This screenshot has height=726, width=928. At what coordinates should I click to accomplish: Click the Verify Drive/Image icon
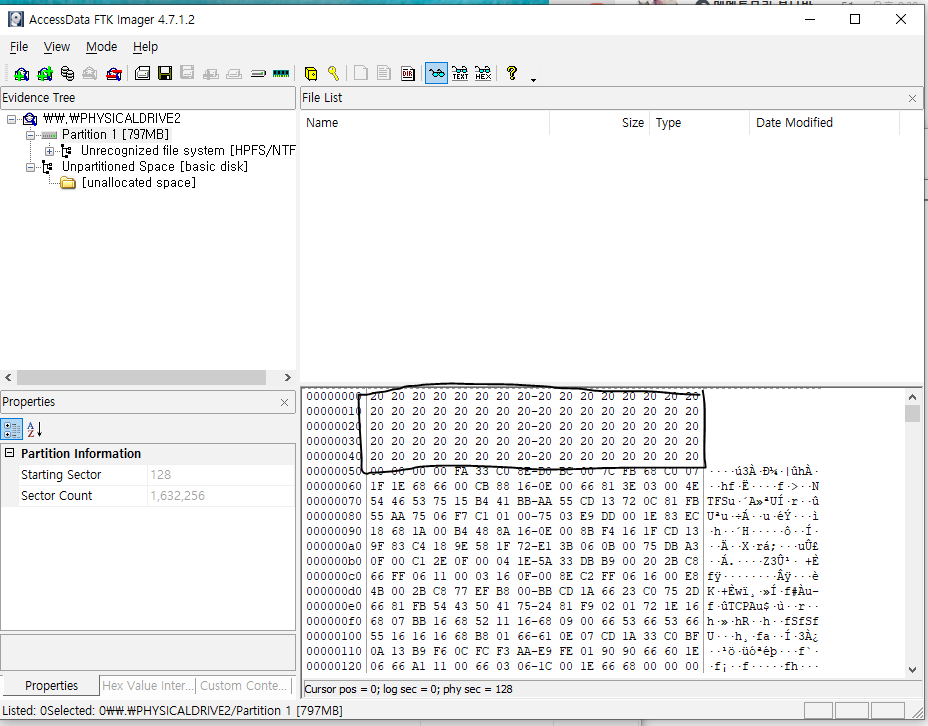(258, 73)
